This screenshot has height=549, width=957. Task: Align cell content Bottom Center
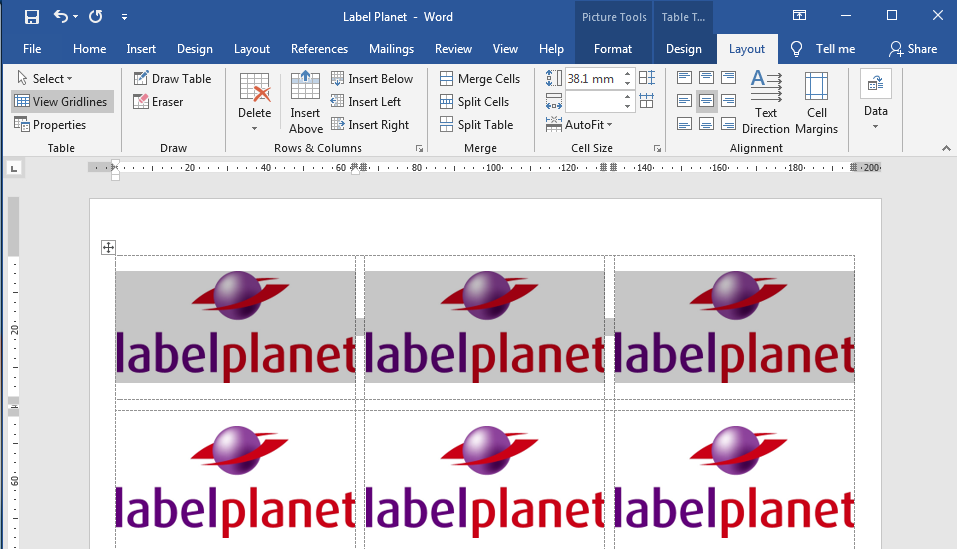[x=706, y=124]
